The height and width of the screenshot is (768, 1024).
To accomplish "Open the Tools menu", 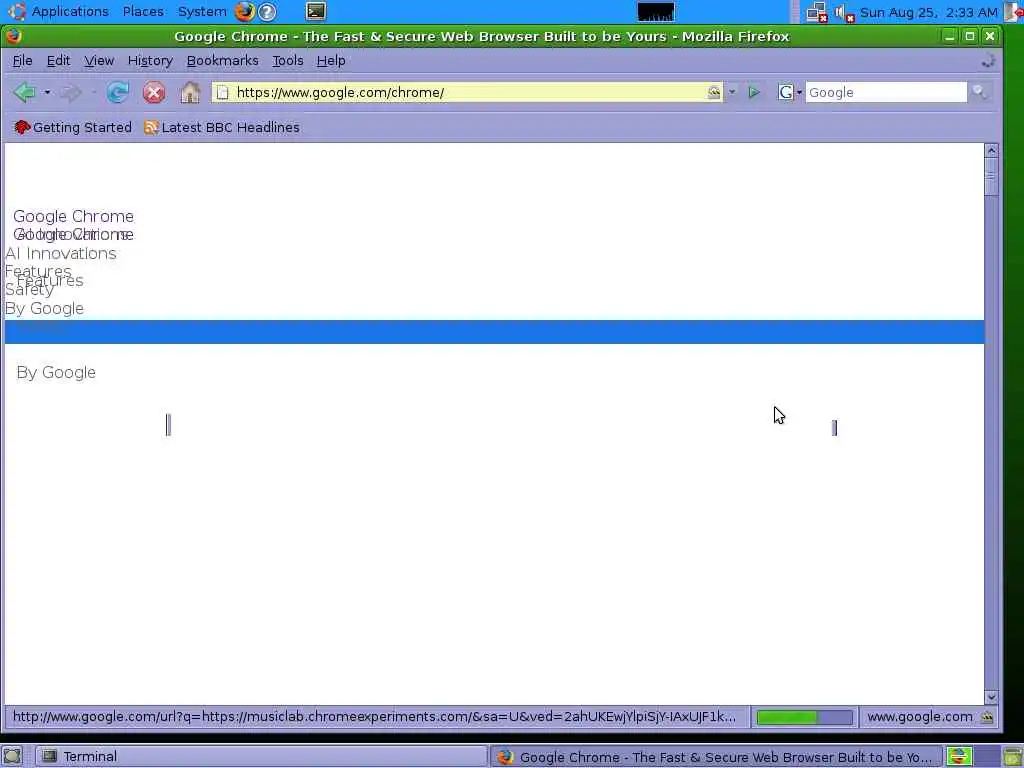I will tap(287, 60).
